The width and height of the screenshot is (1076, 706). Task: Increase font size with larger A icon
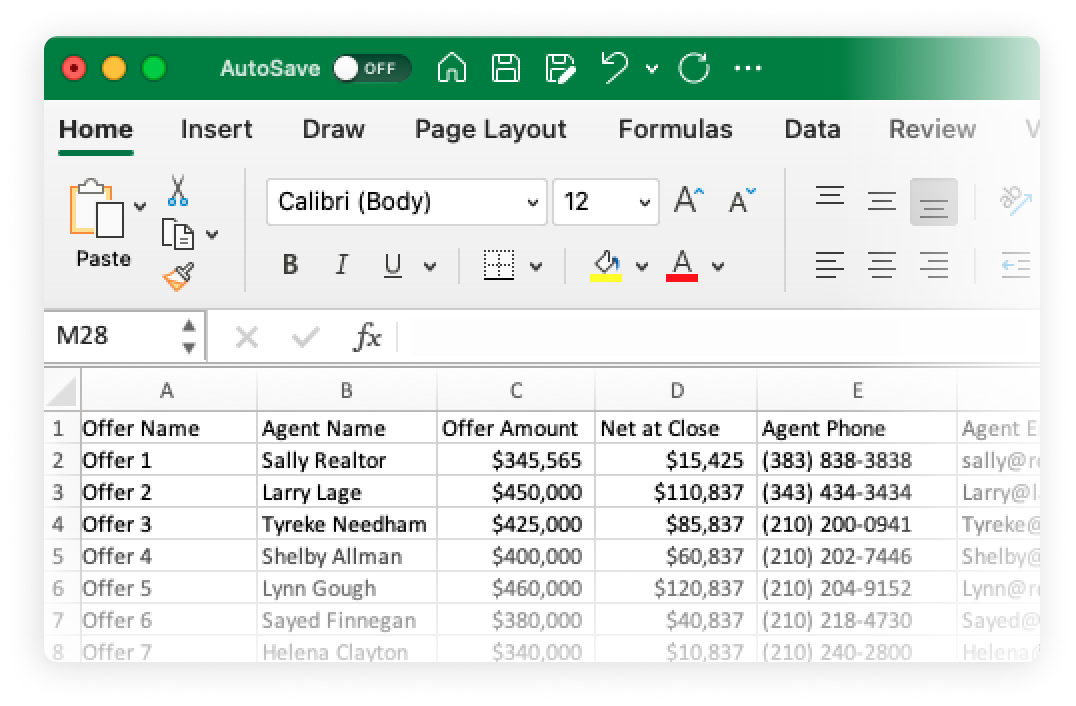pyautogui.click(x=688, y=201)
